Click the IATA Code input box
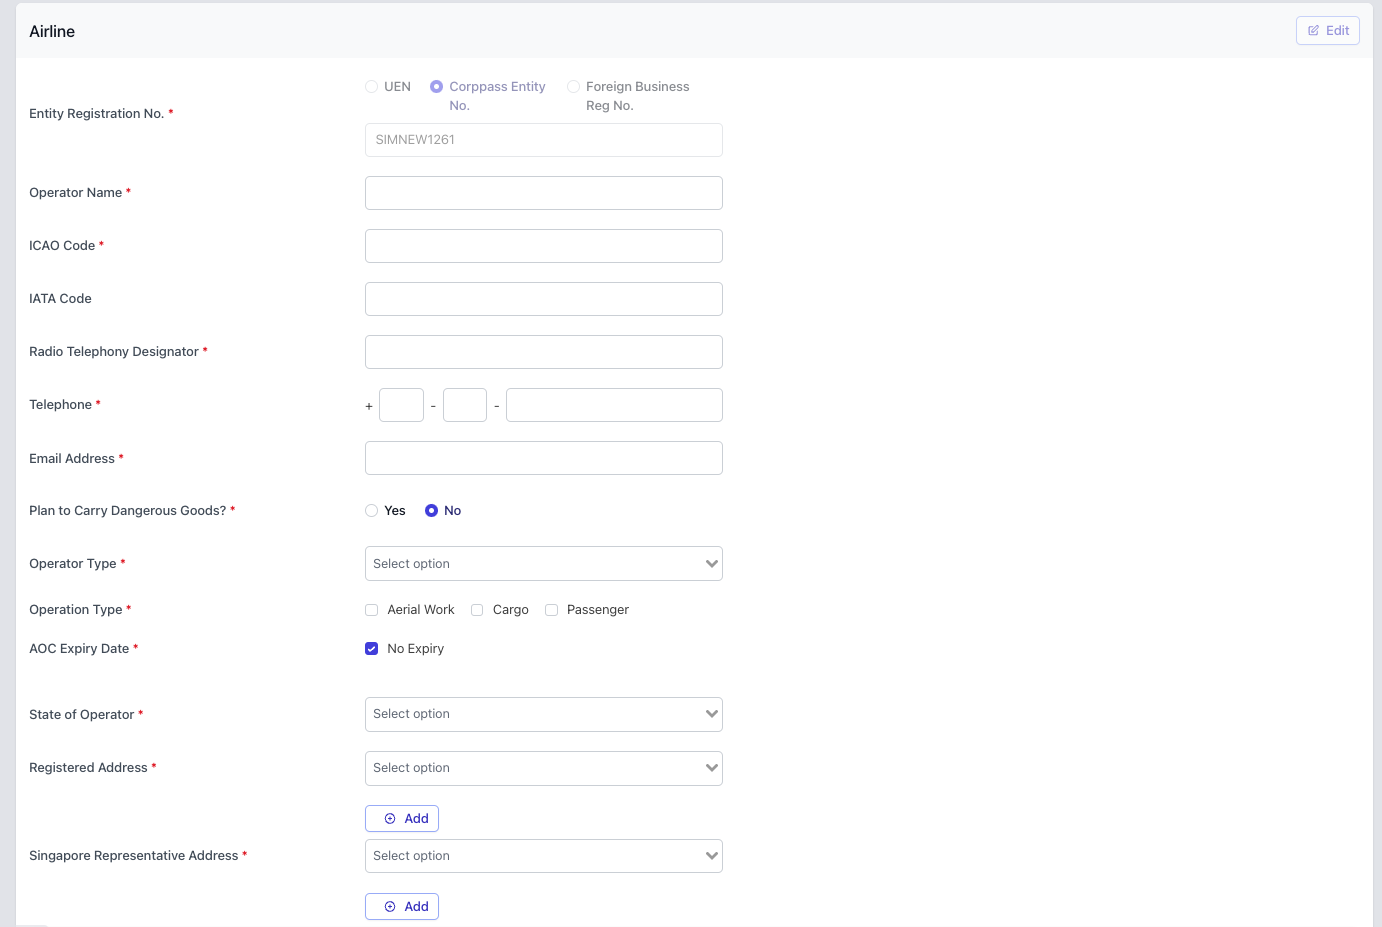 (x=543, y=299)
